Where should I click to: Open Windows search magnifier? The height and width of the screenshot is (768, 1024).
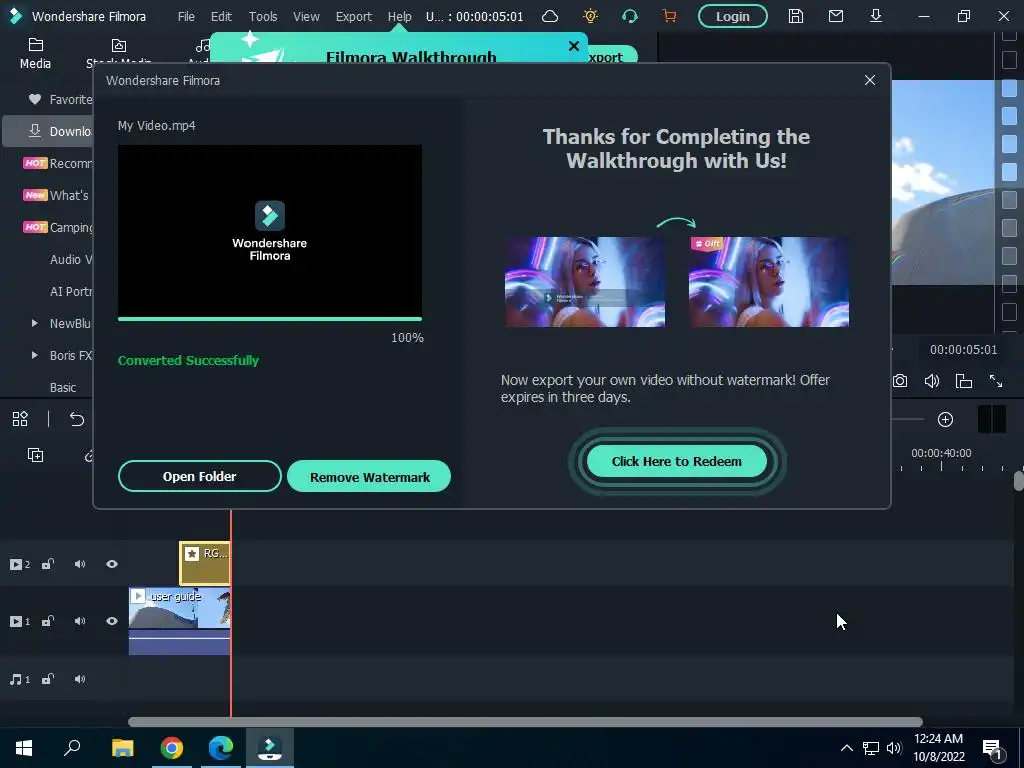[x=72, y=748]
